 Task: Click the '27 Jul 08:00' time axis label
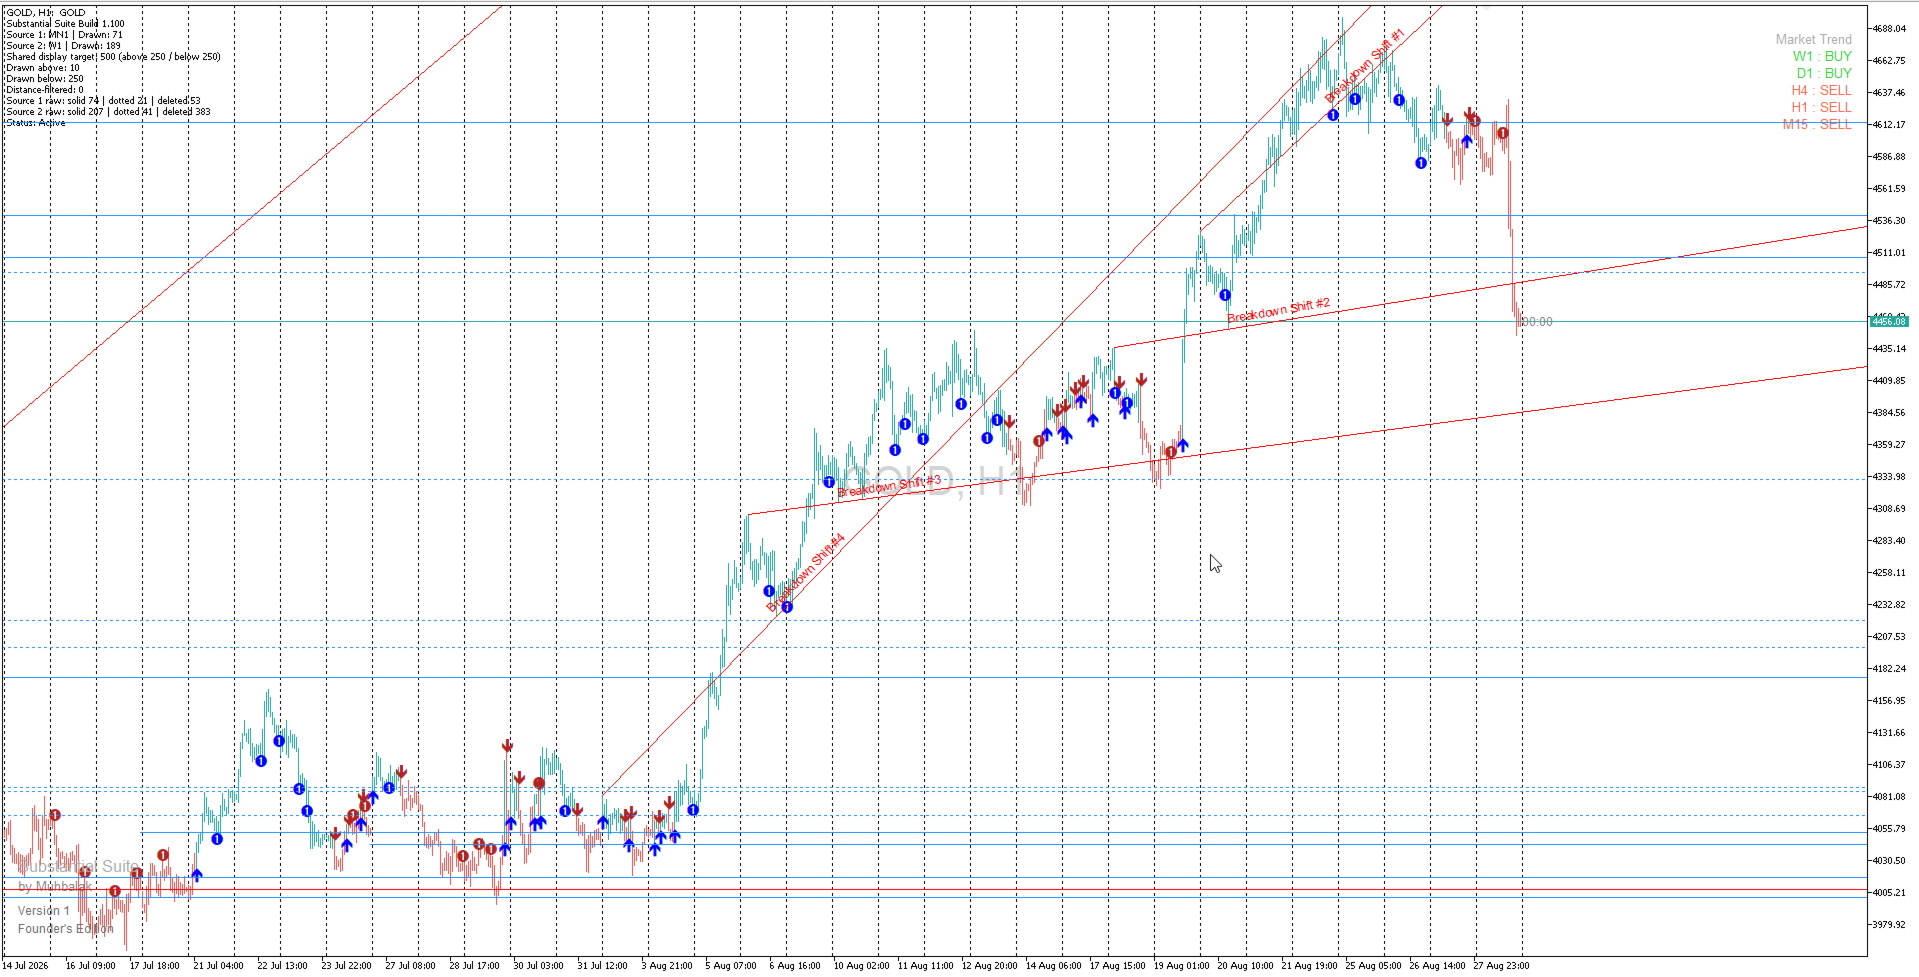pyautogui.click(x=410, y=966)
